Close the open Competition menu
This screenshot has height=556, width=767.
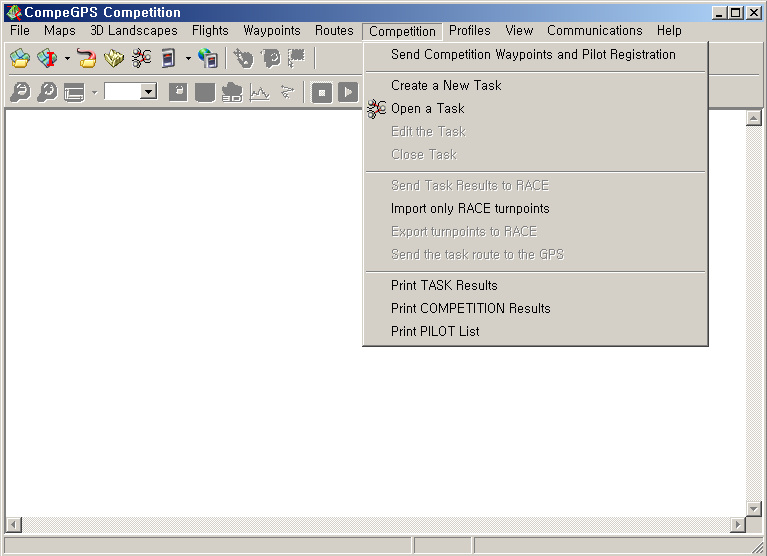tap(402, 31)
